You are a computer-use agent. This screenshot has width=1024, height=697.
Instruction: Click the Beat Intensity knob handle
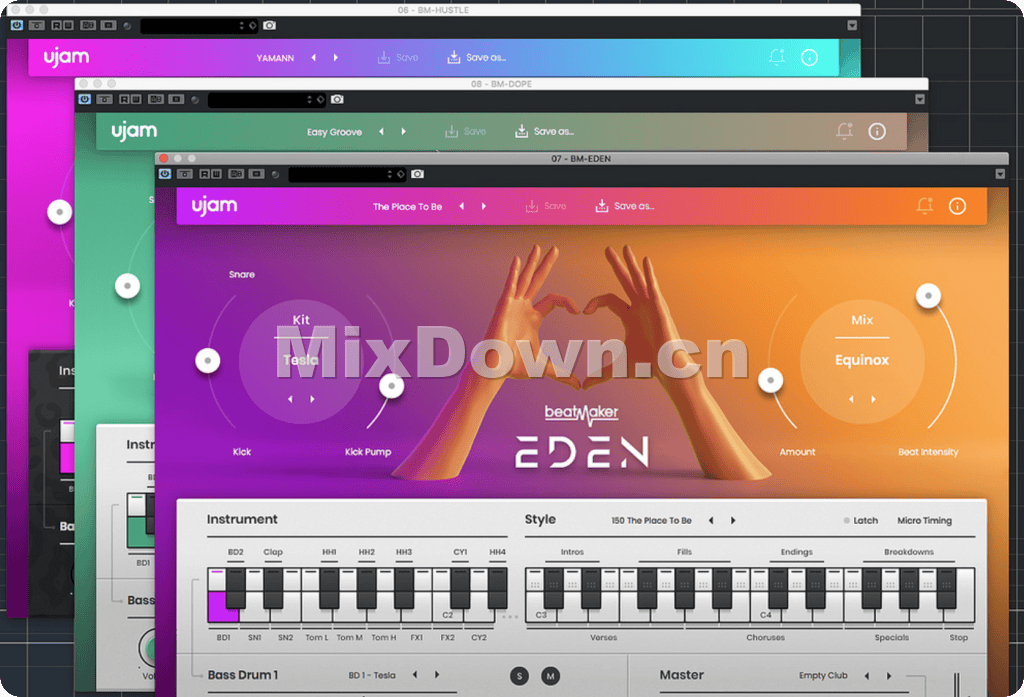928,295
